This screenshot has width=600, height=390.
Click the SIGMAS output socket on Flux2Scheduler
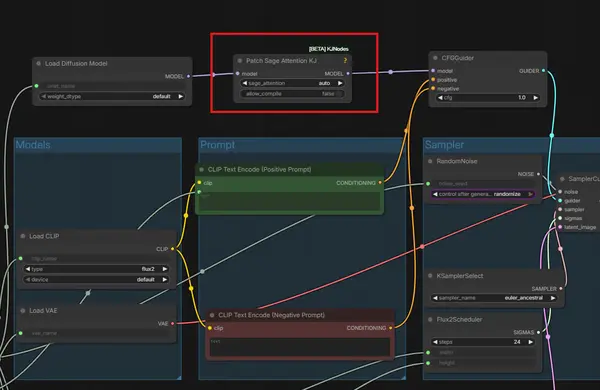point(538,332)
